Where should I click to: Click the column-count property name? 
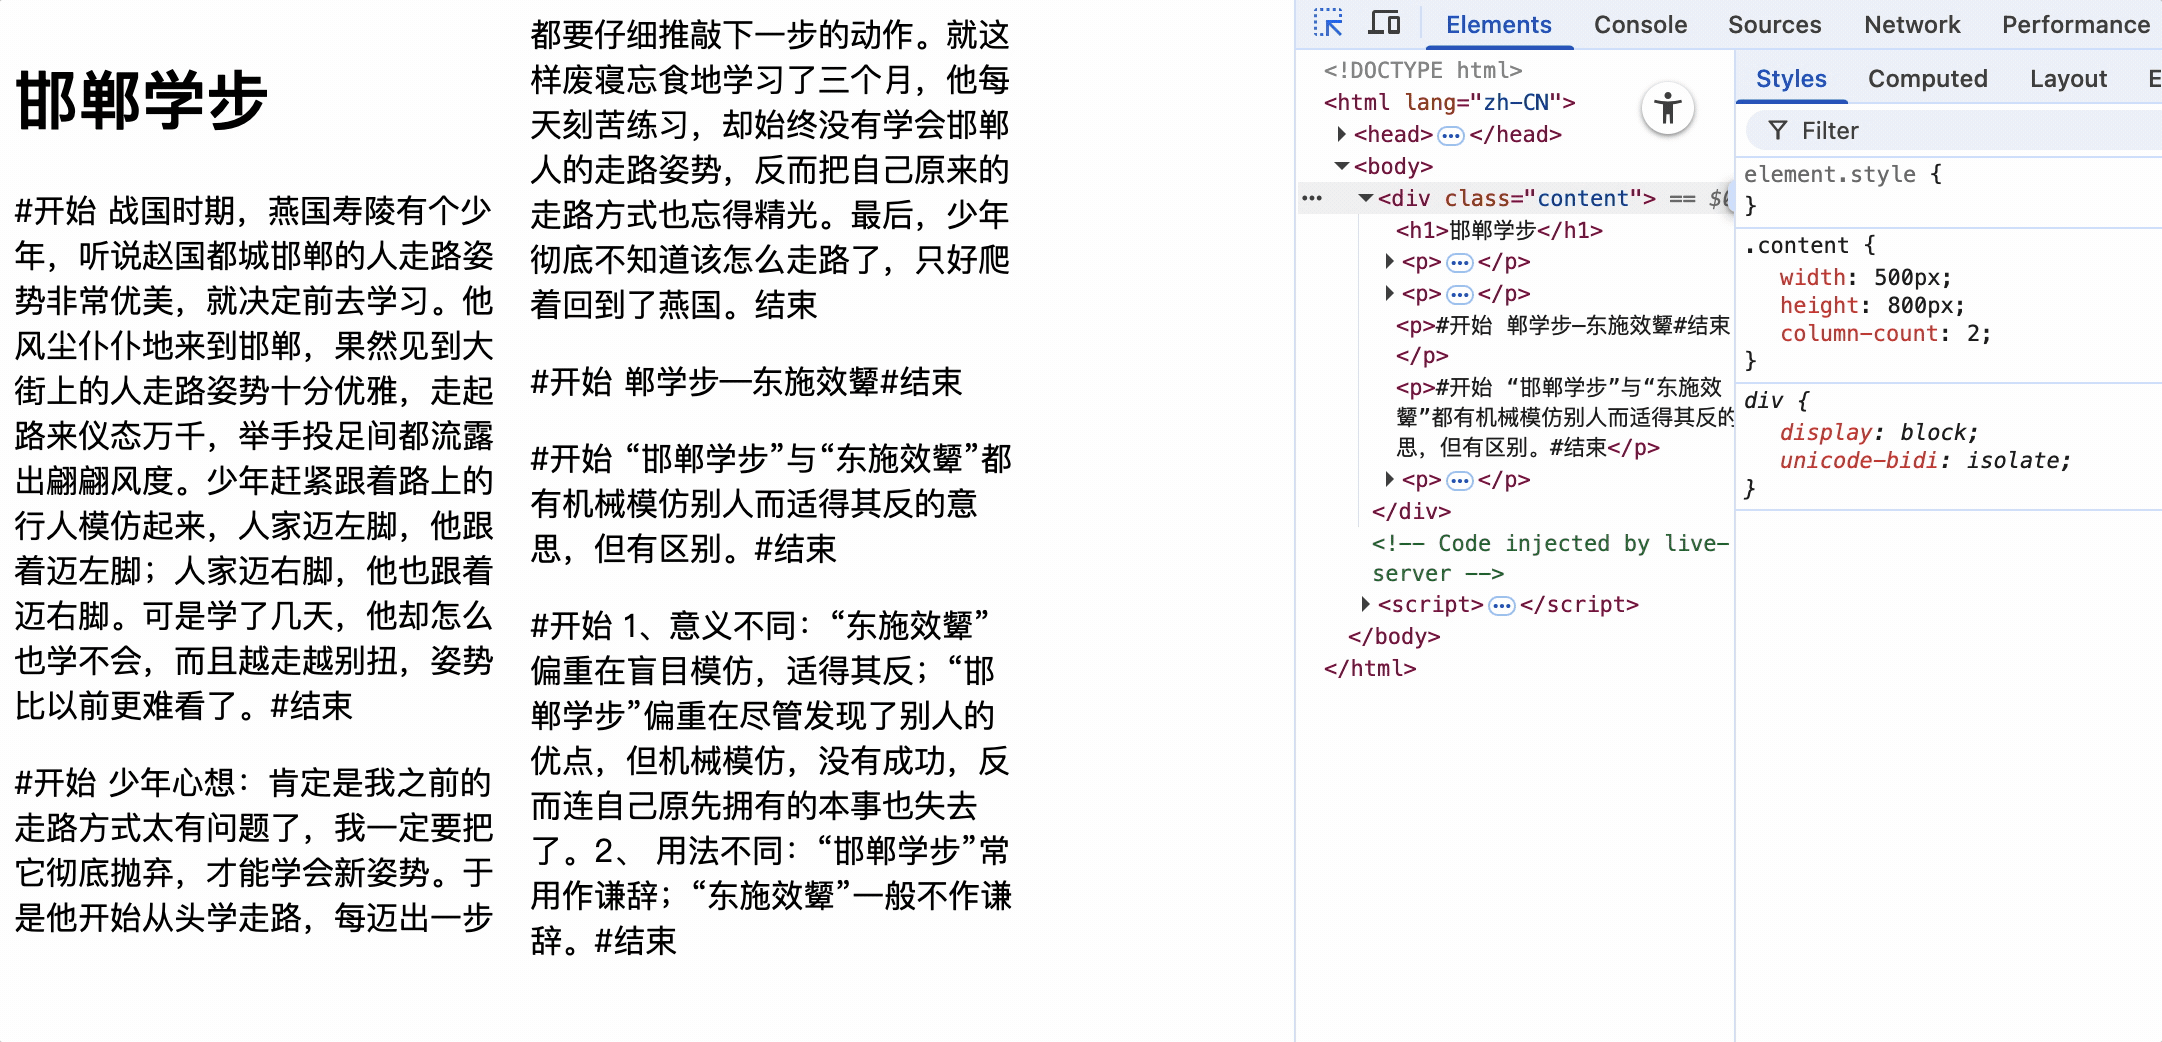click(1859, 333)
